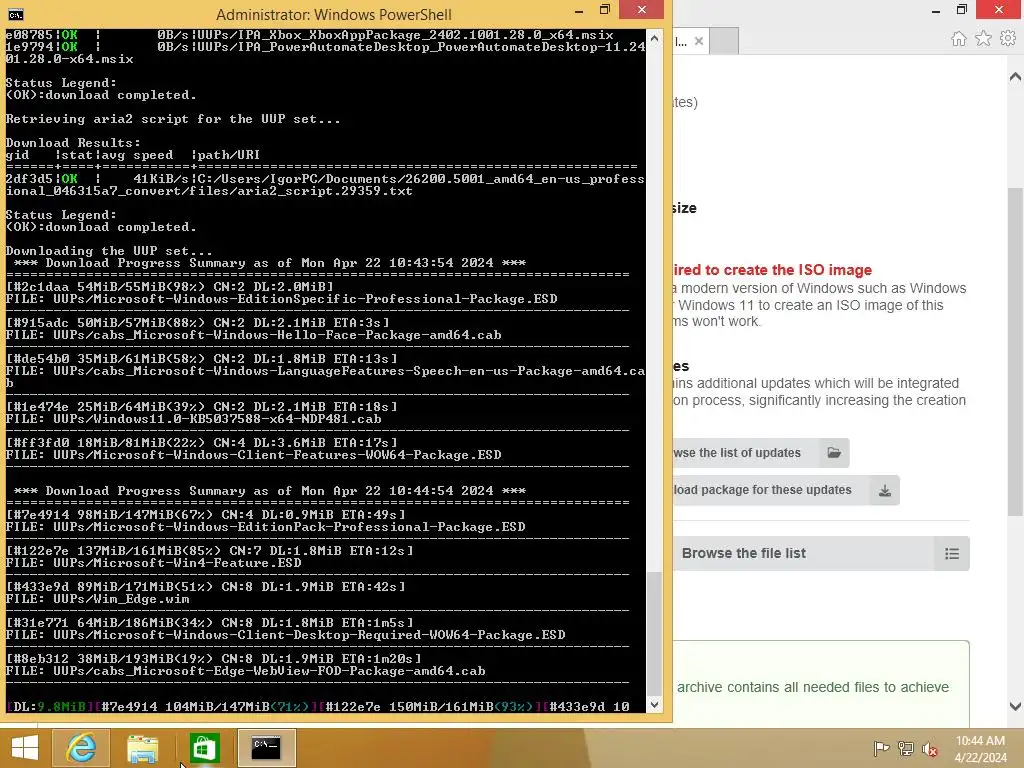
Task: Click the browser page scroll down arrow
Action: (1015, 706)
